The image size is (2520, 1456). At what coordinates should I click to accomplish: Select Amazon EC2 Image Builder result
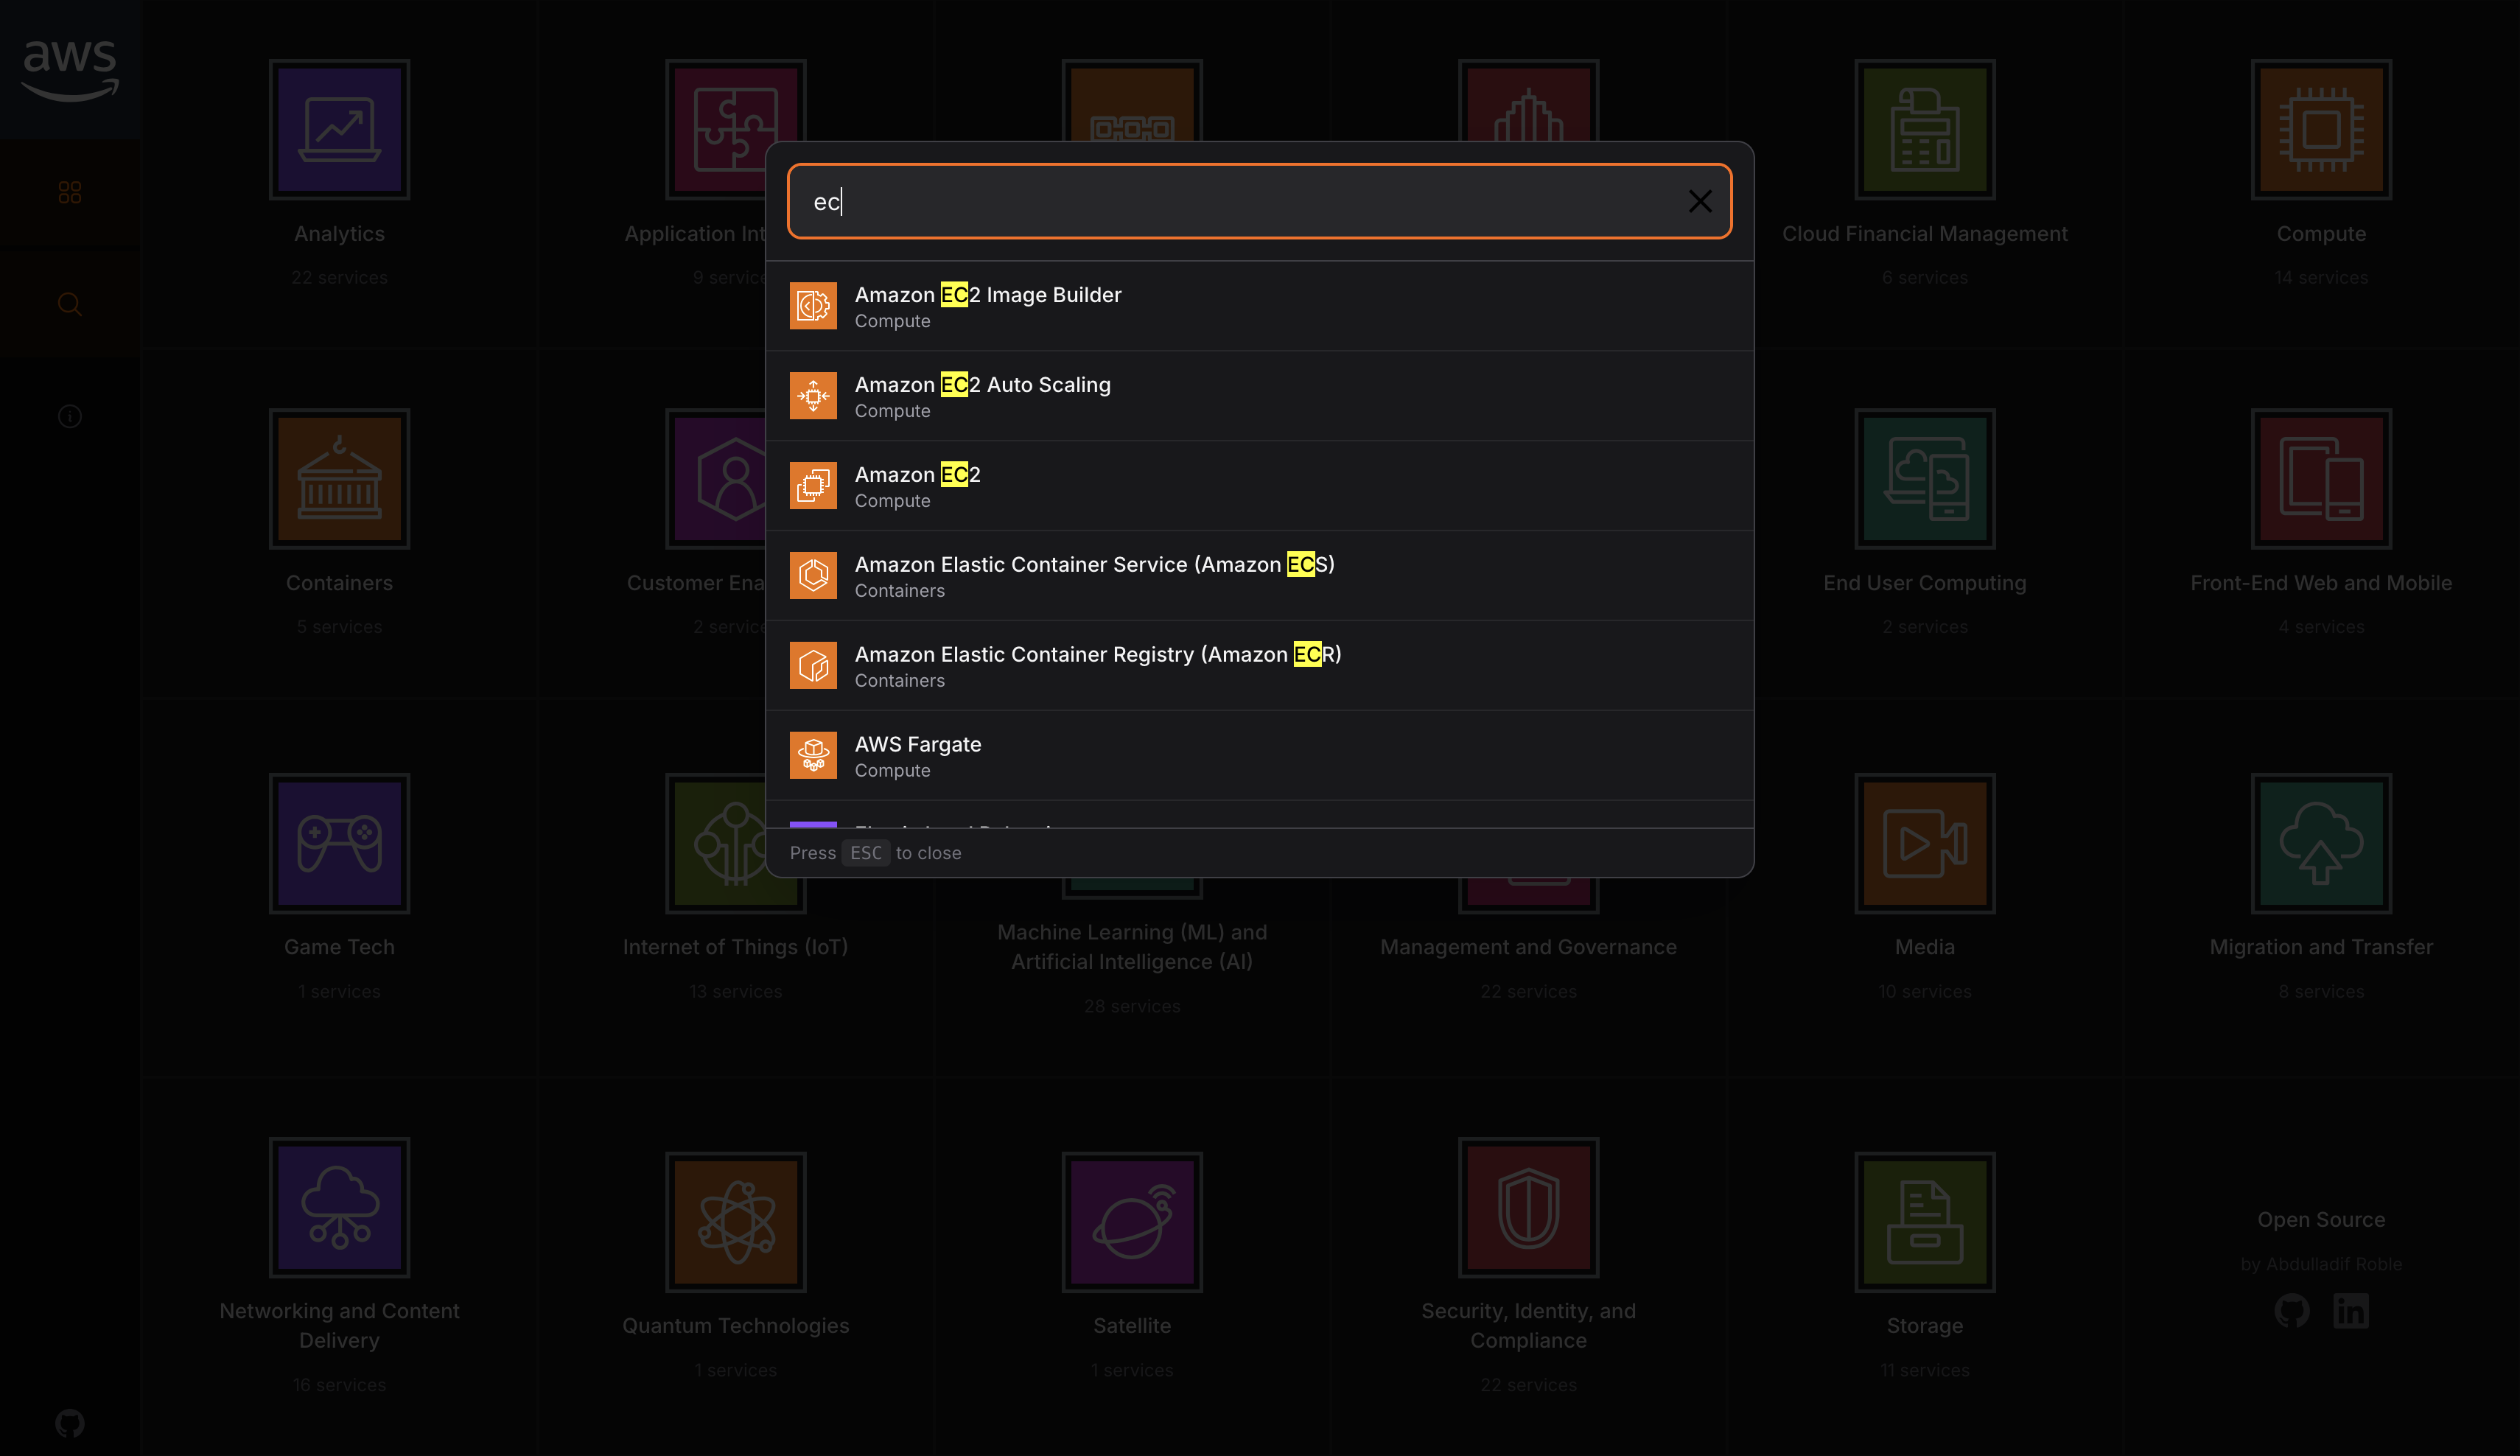[1260, 306]
